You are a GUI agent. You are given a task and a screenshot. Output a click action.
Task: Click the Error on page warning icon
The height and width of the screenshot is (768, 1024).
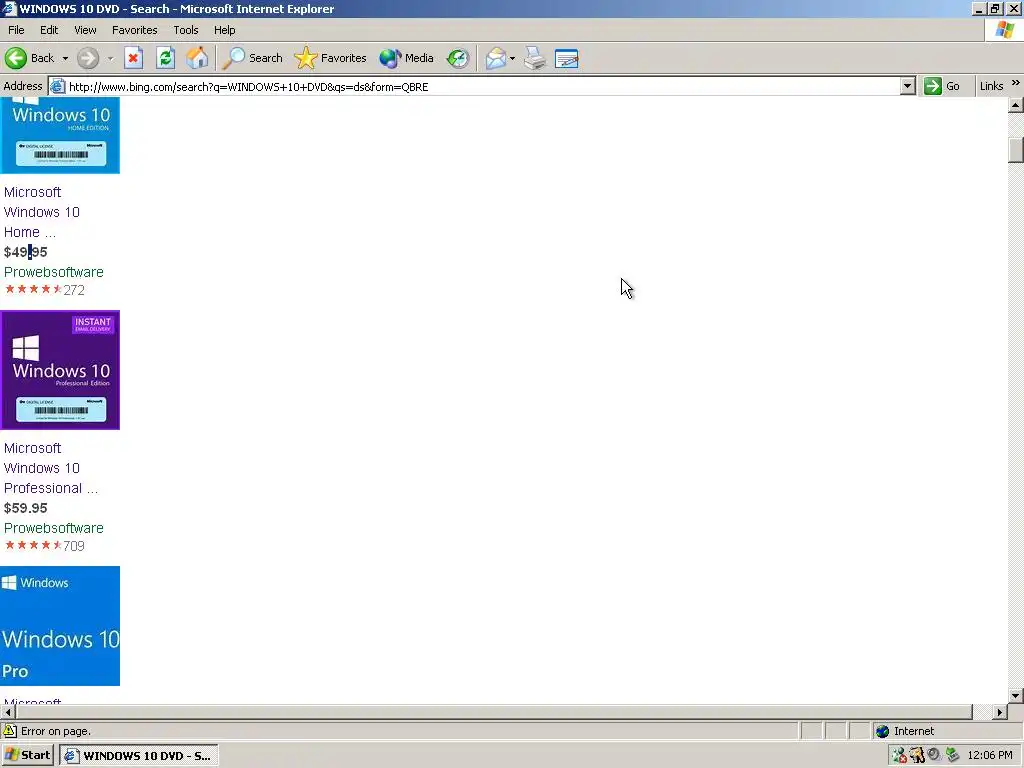pyautogui.click(x=10, y=731)
